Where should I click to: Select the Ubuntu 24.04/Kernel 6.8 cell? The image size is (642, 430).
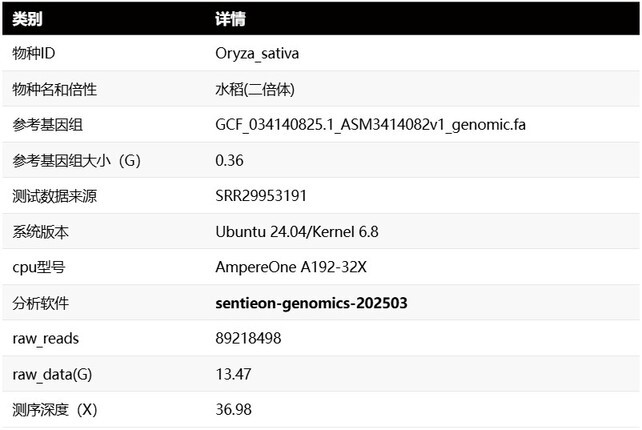[297, 232]
